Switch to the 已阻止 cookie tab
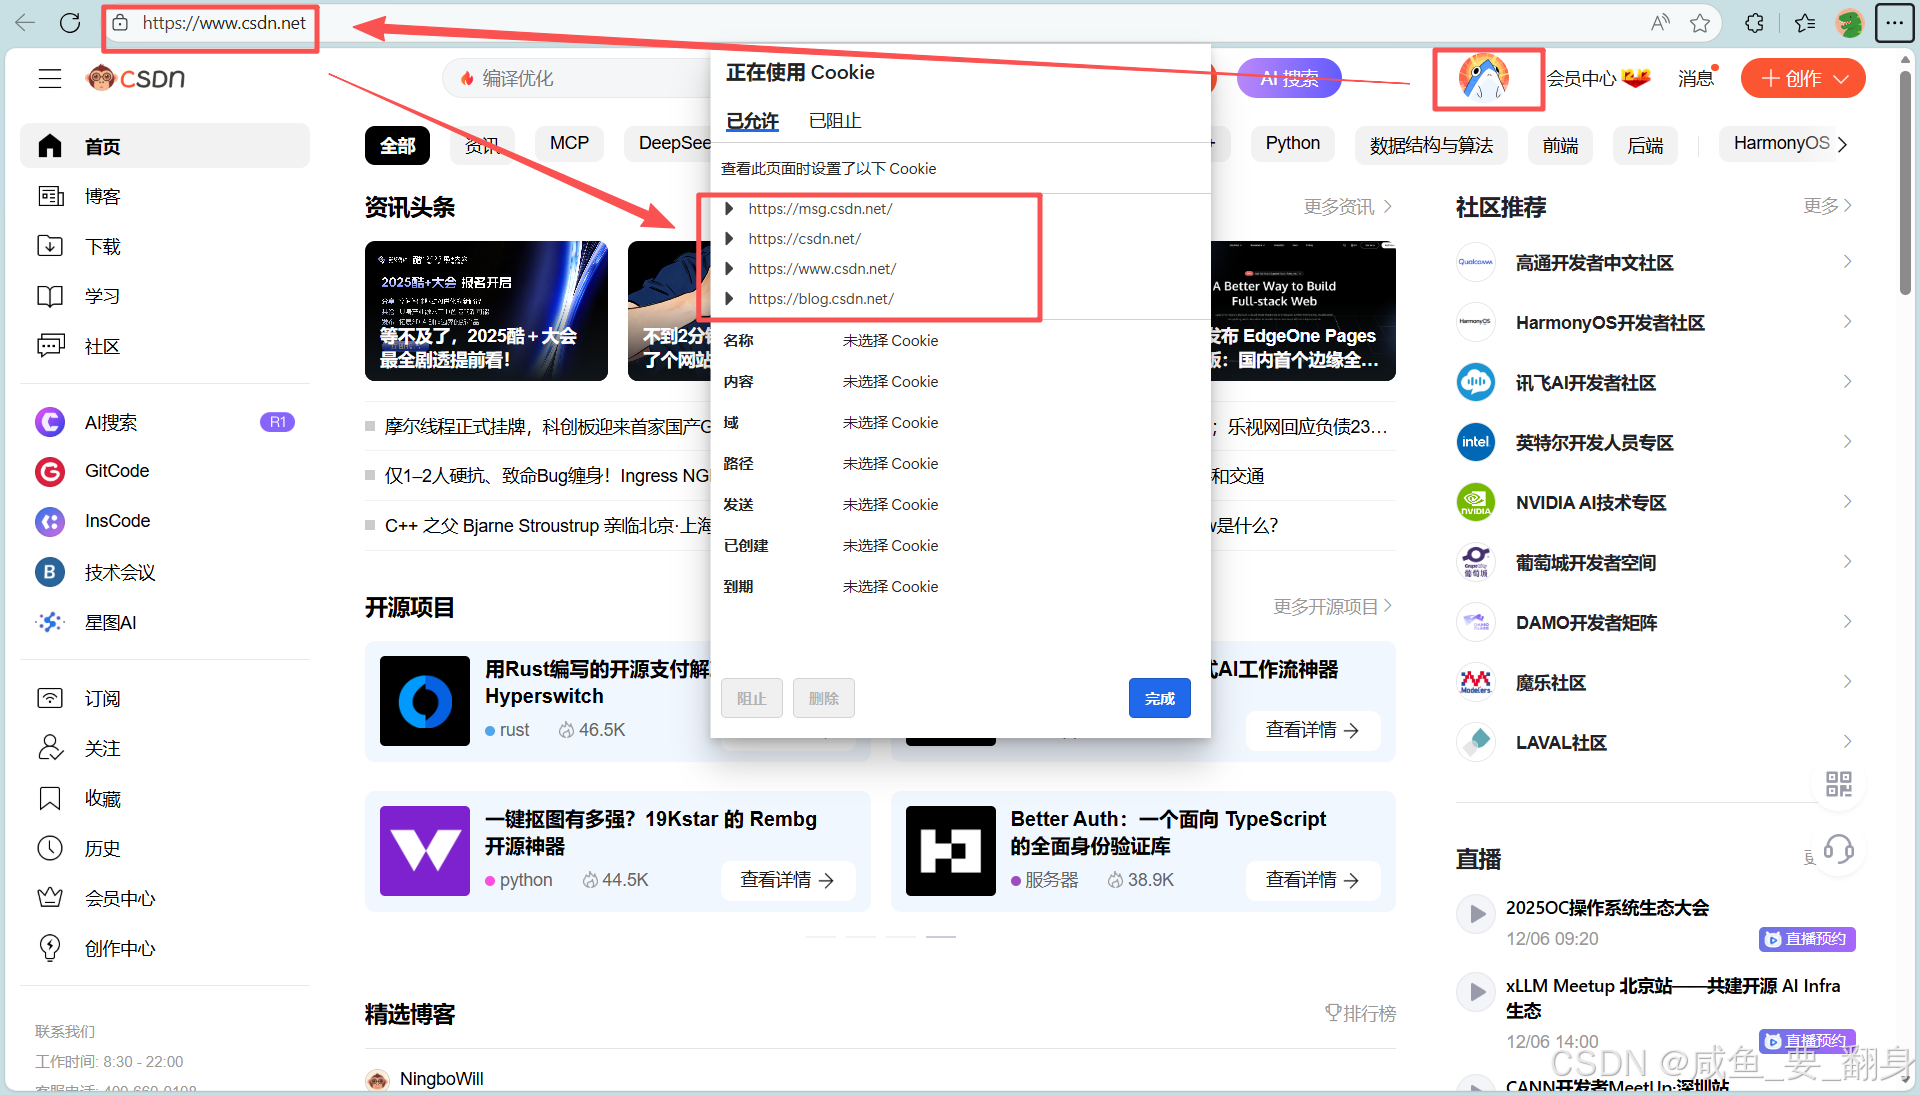Screen dimensions: 1920x1095 pyautogui.click(x=834, y=121)
